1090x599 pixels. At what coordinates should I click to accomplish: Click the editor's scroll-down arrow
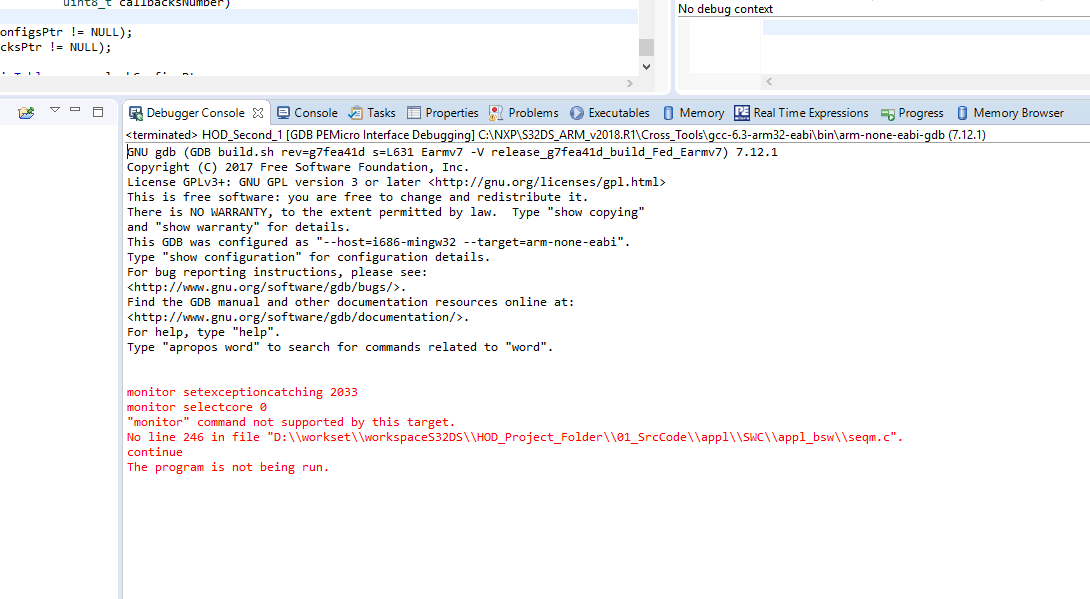(647, 64)
